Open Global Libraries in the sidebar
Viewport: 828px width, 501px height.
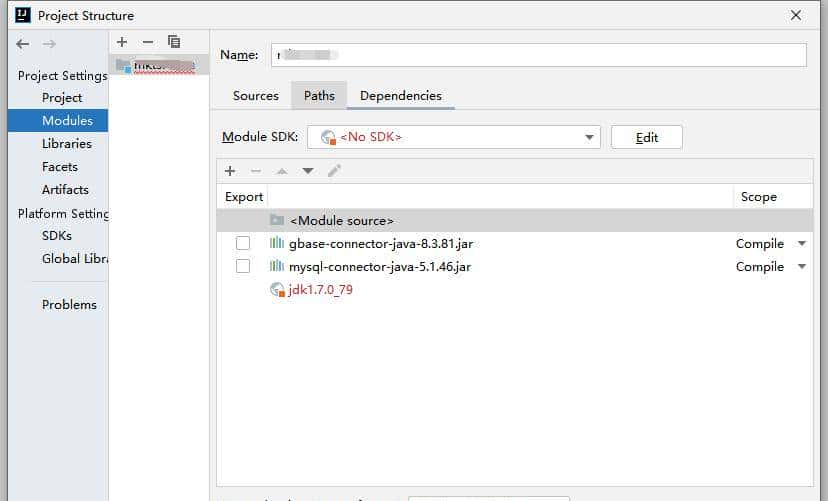(x=75, y=259)
